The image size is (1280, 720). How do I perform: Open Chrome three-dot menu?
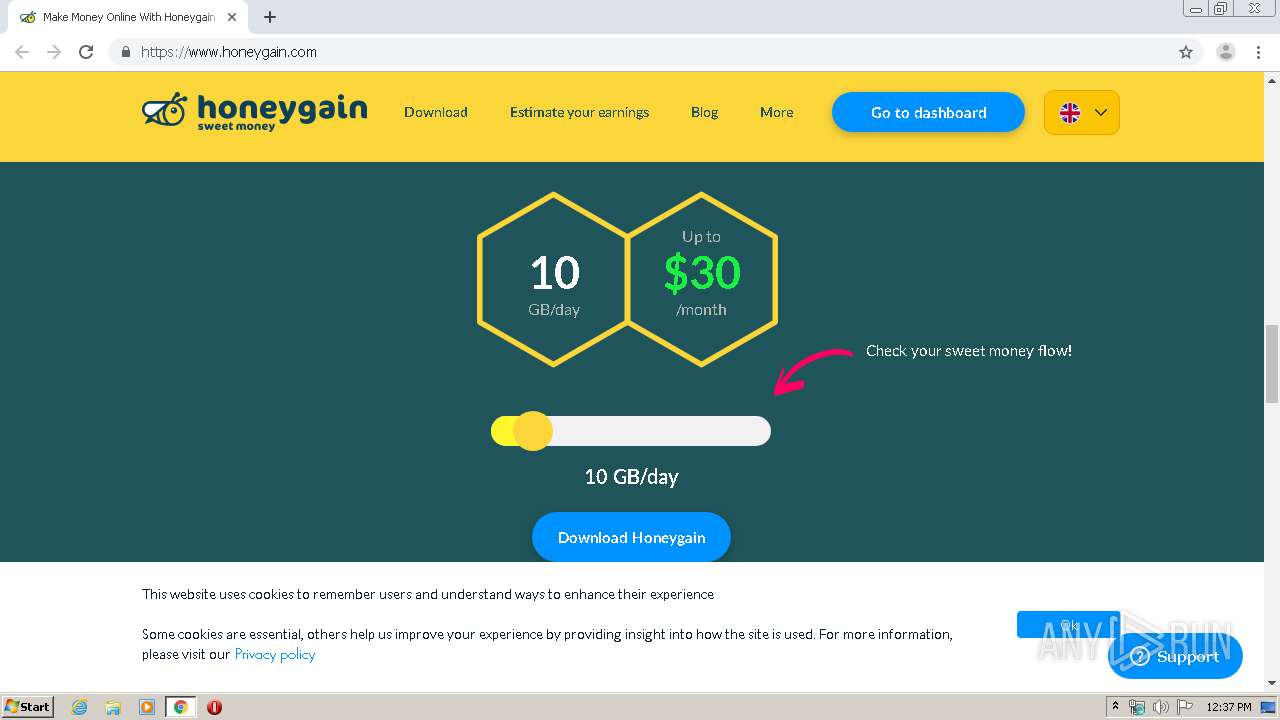point(1258,52)
